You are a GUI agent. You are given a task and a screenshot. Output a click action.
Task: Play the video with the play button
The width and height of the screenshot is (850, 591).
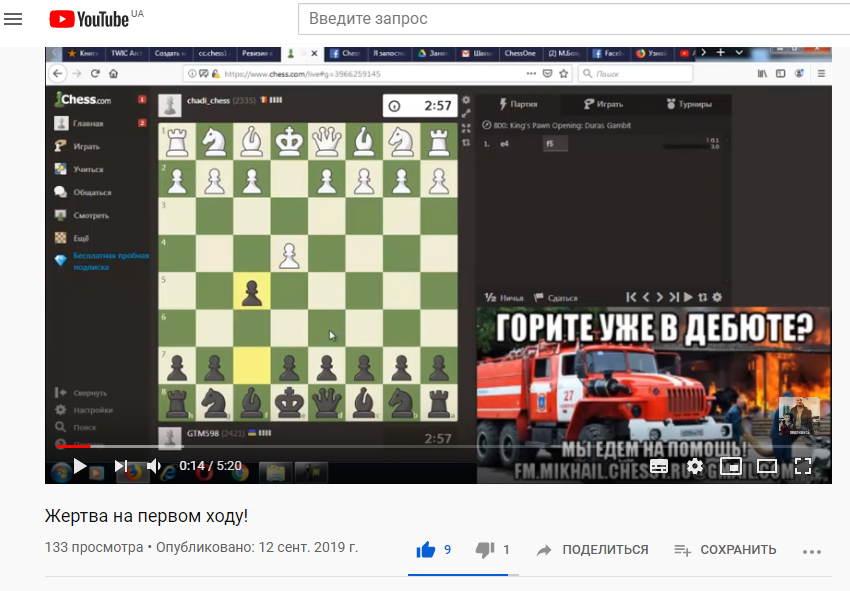coord(79,466)
